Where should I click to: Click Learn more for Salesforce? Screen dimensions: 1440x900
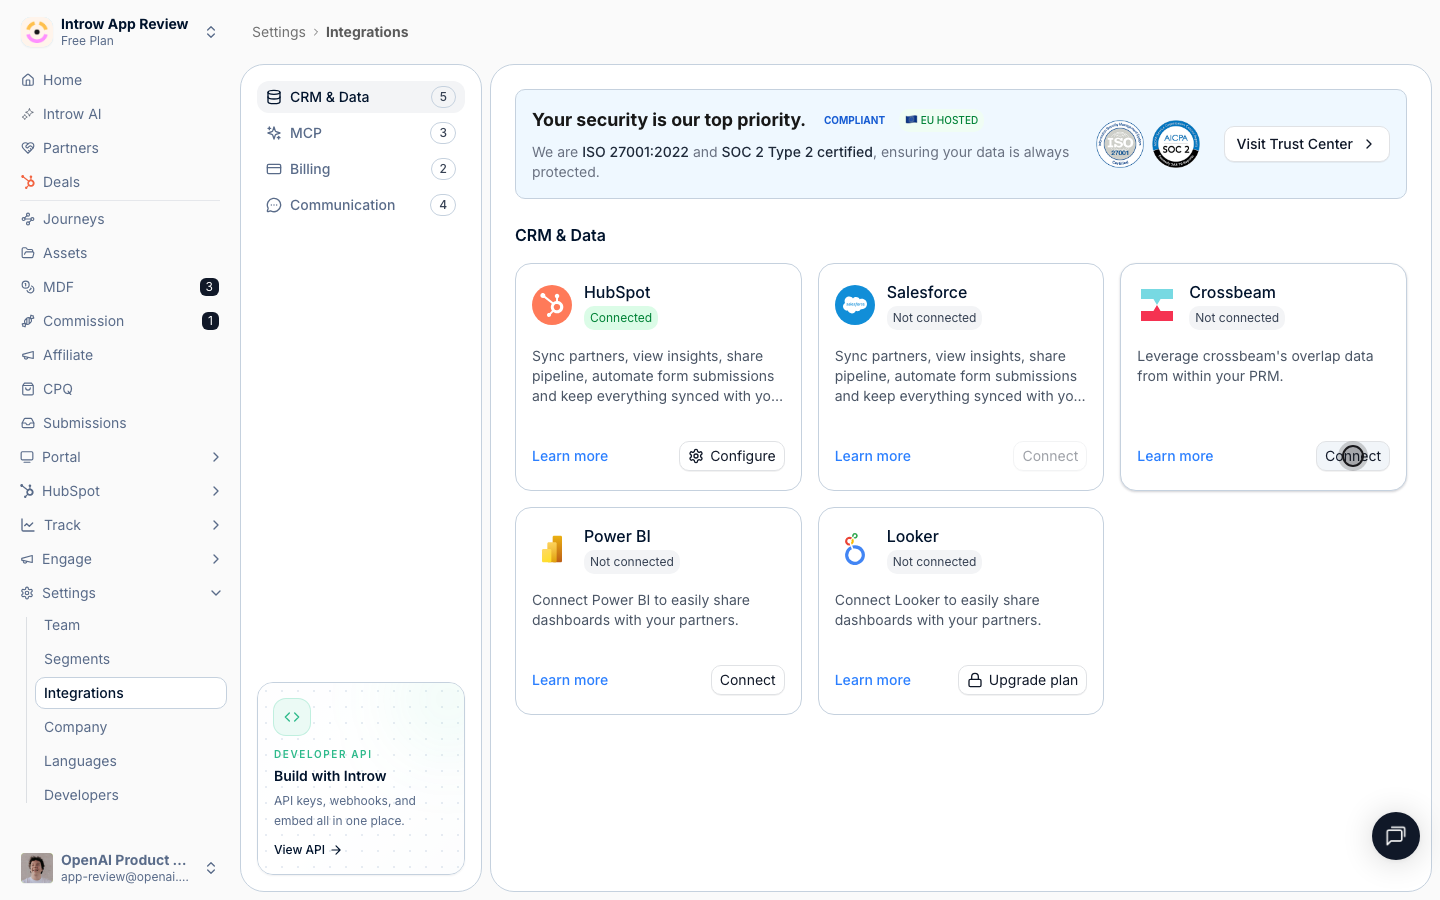tap(873, 456)
